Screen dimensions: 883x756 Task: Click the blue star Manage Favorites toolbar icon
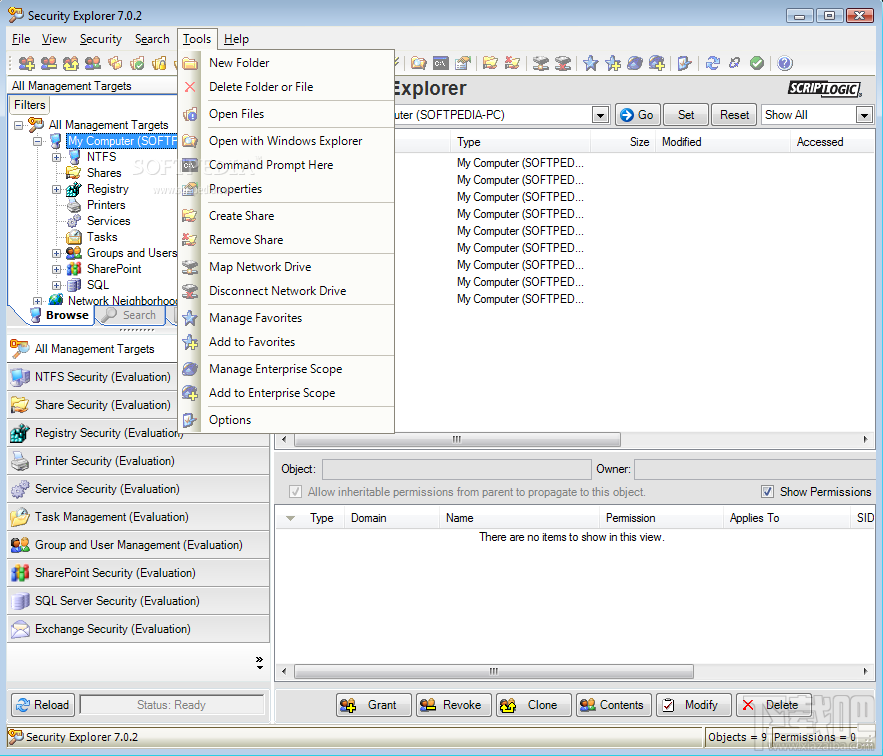pos(590,63)
